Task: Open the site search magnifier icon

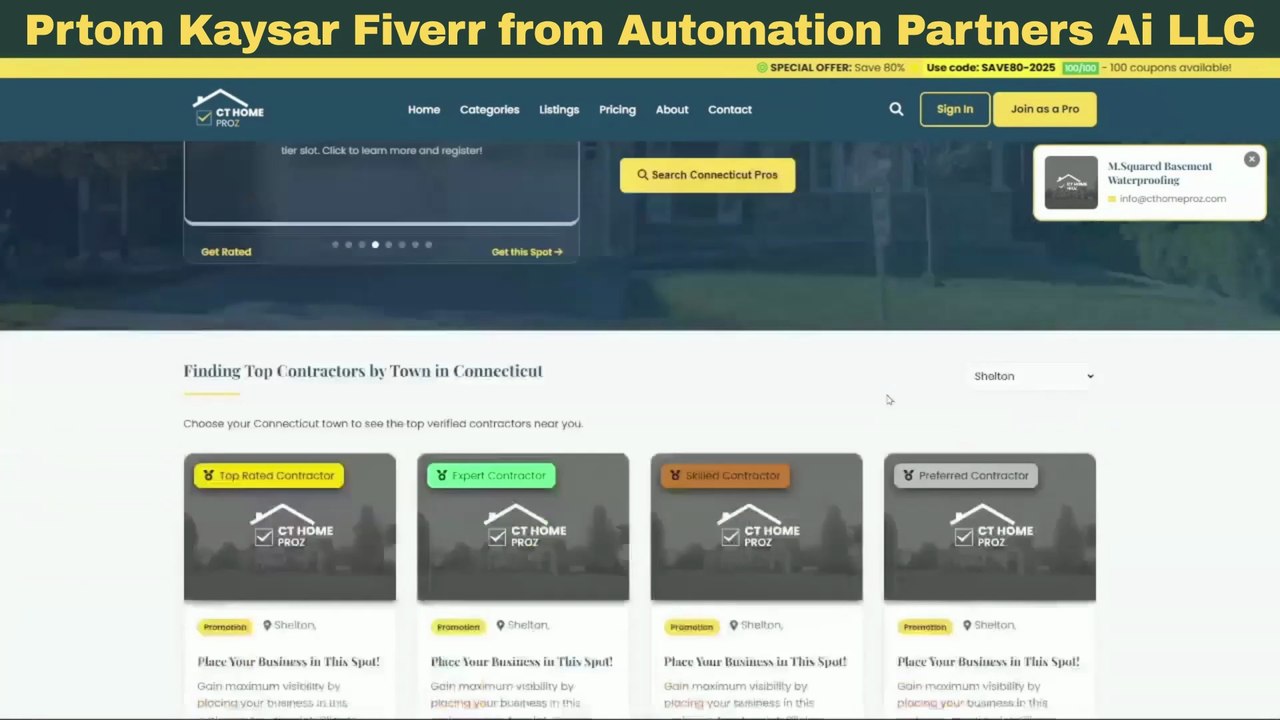Action: (896, 109)
